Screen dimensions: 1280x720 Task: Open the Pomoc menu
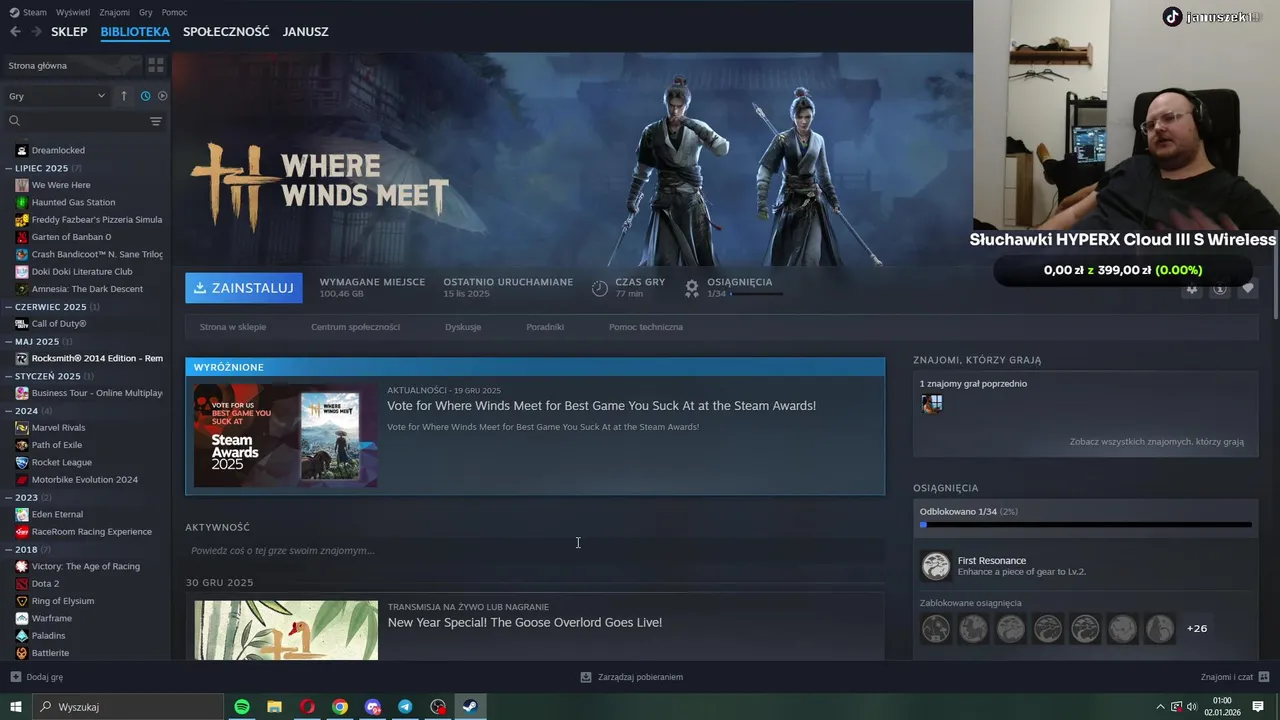[174, 12]
